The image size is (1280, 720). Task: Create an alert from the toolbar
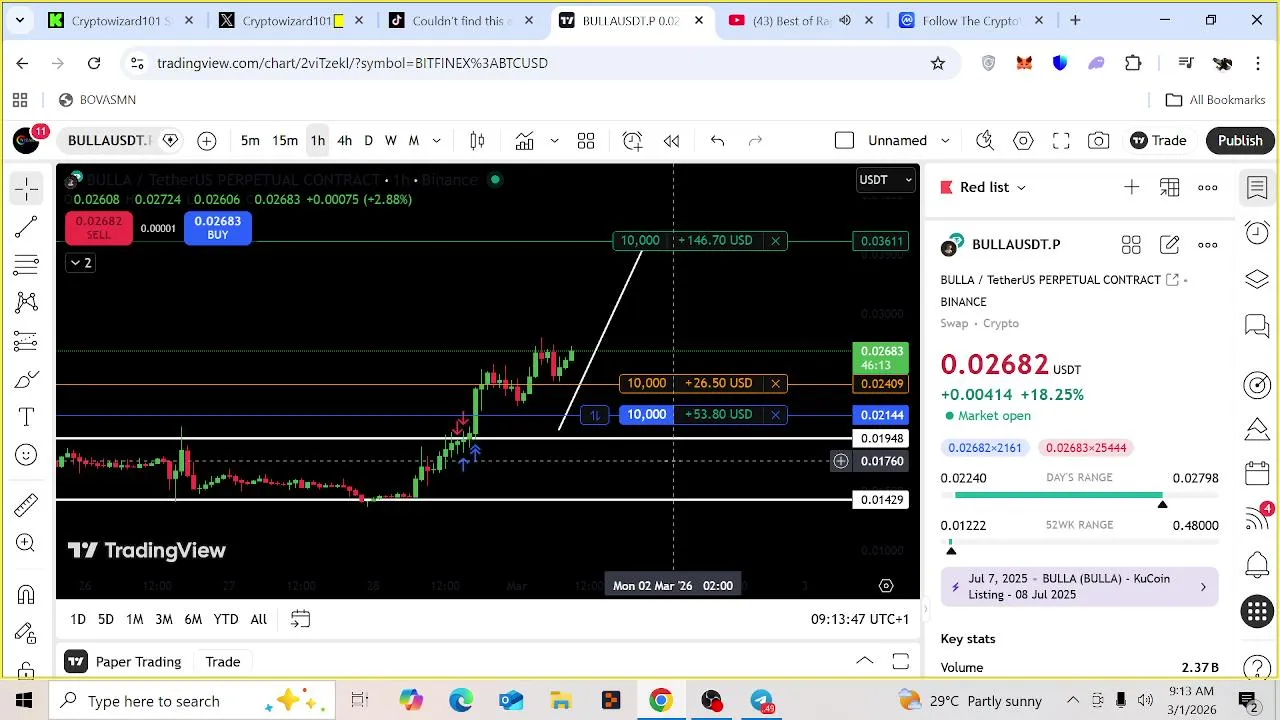(632, 141)
